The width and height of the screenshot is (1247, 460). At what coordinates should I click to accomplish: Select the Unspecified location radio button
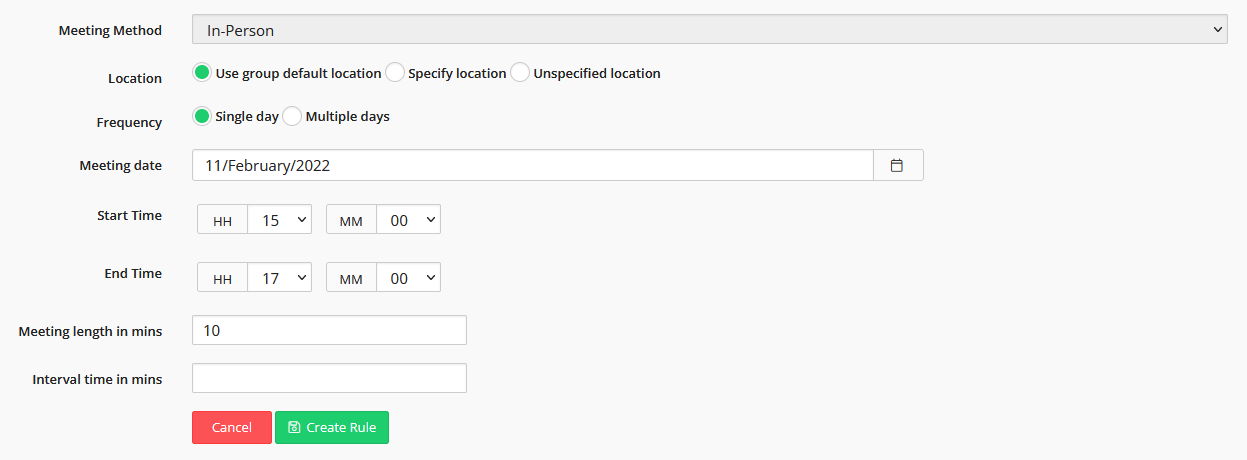pyautogui.click(x=520, y=73)
